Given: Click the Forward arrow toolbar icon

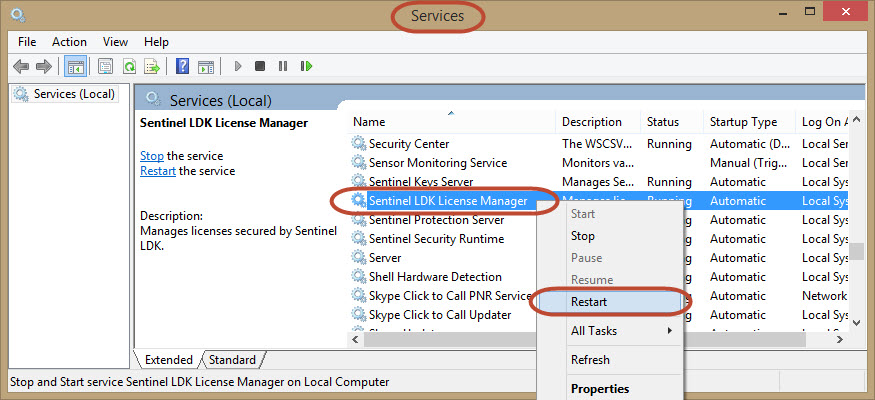Looking at the screenshot, I should (x=44, y=67).
